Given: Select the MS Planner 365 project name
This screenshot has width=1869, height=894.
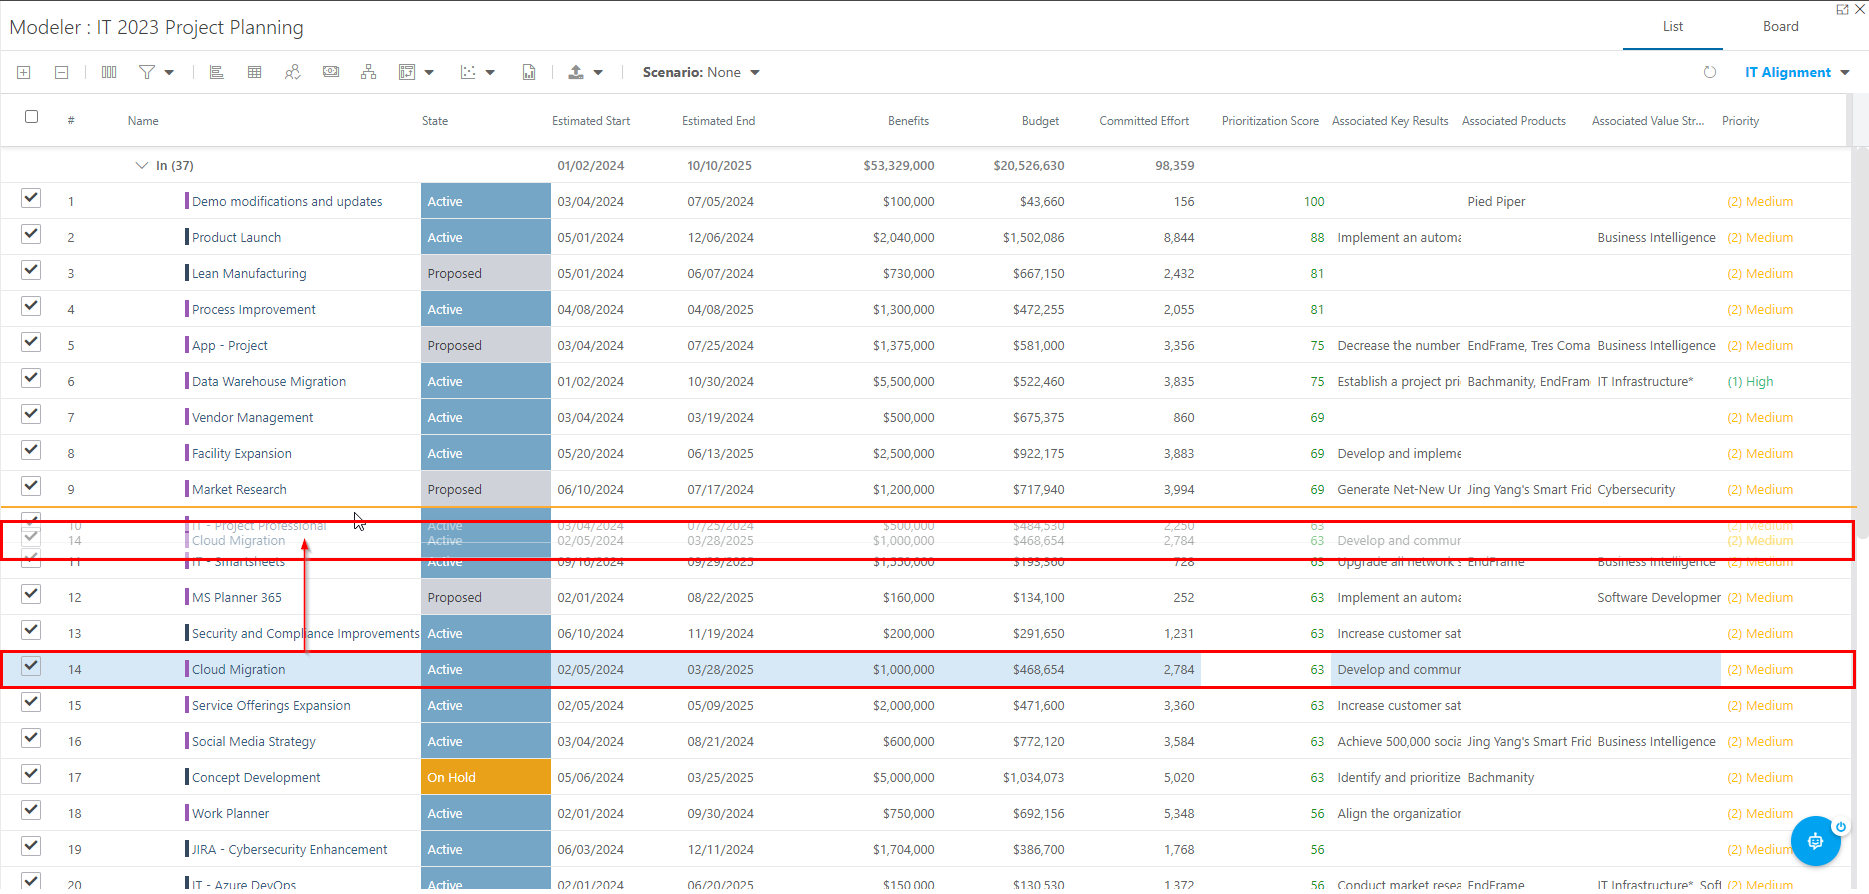Looking at the screenshot, I should pos(237,598).
